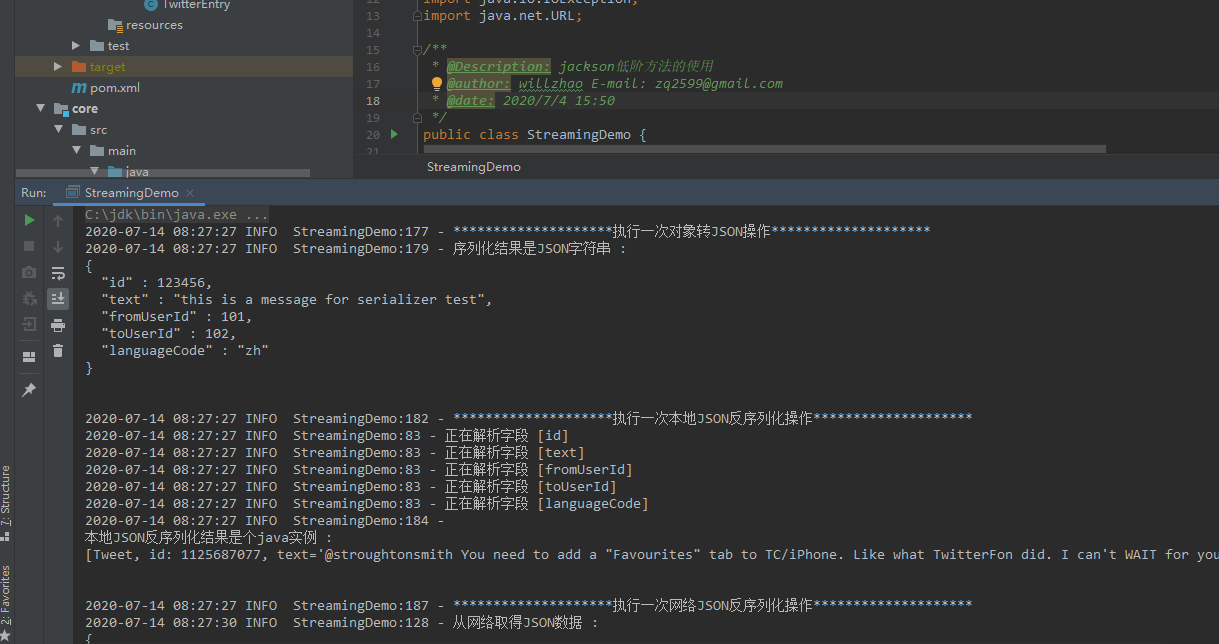Fold the javadoc comment at line 15
This screenshot has width=1219, height=644.
pos(416,49)
